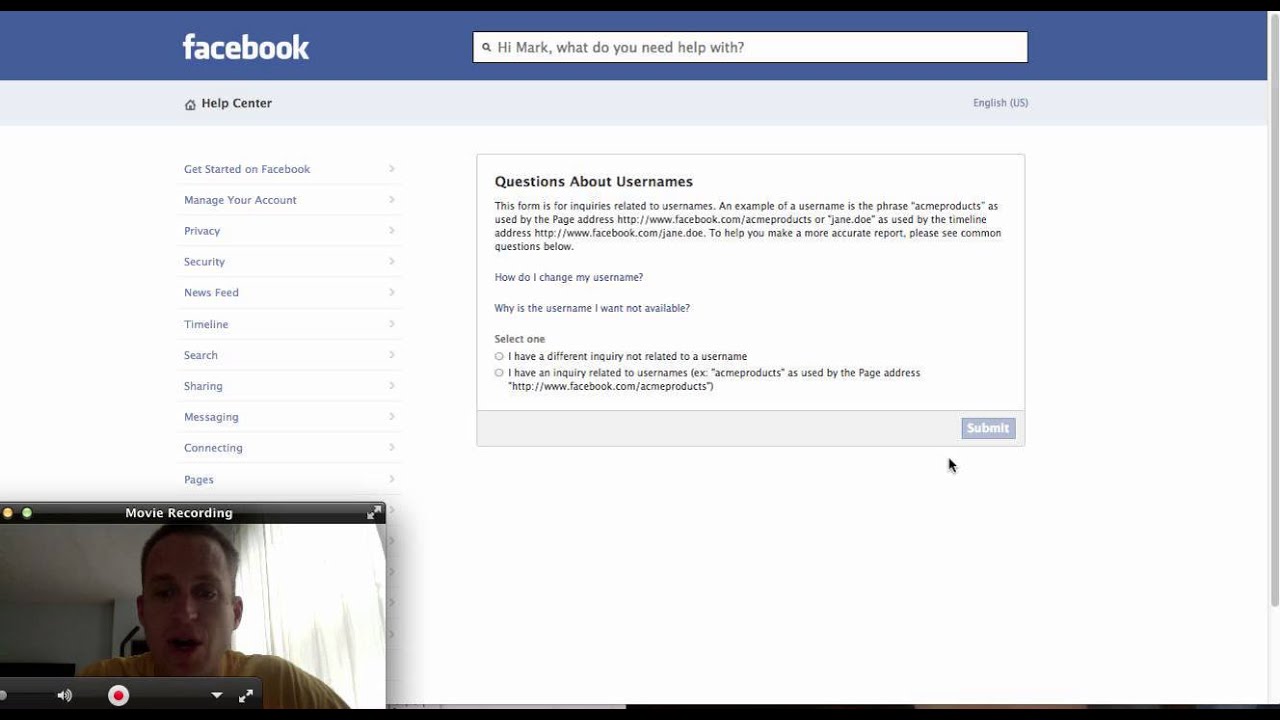
Task: Click the Submit button
Action: [988, 428]
